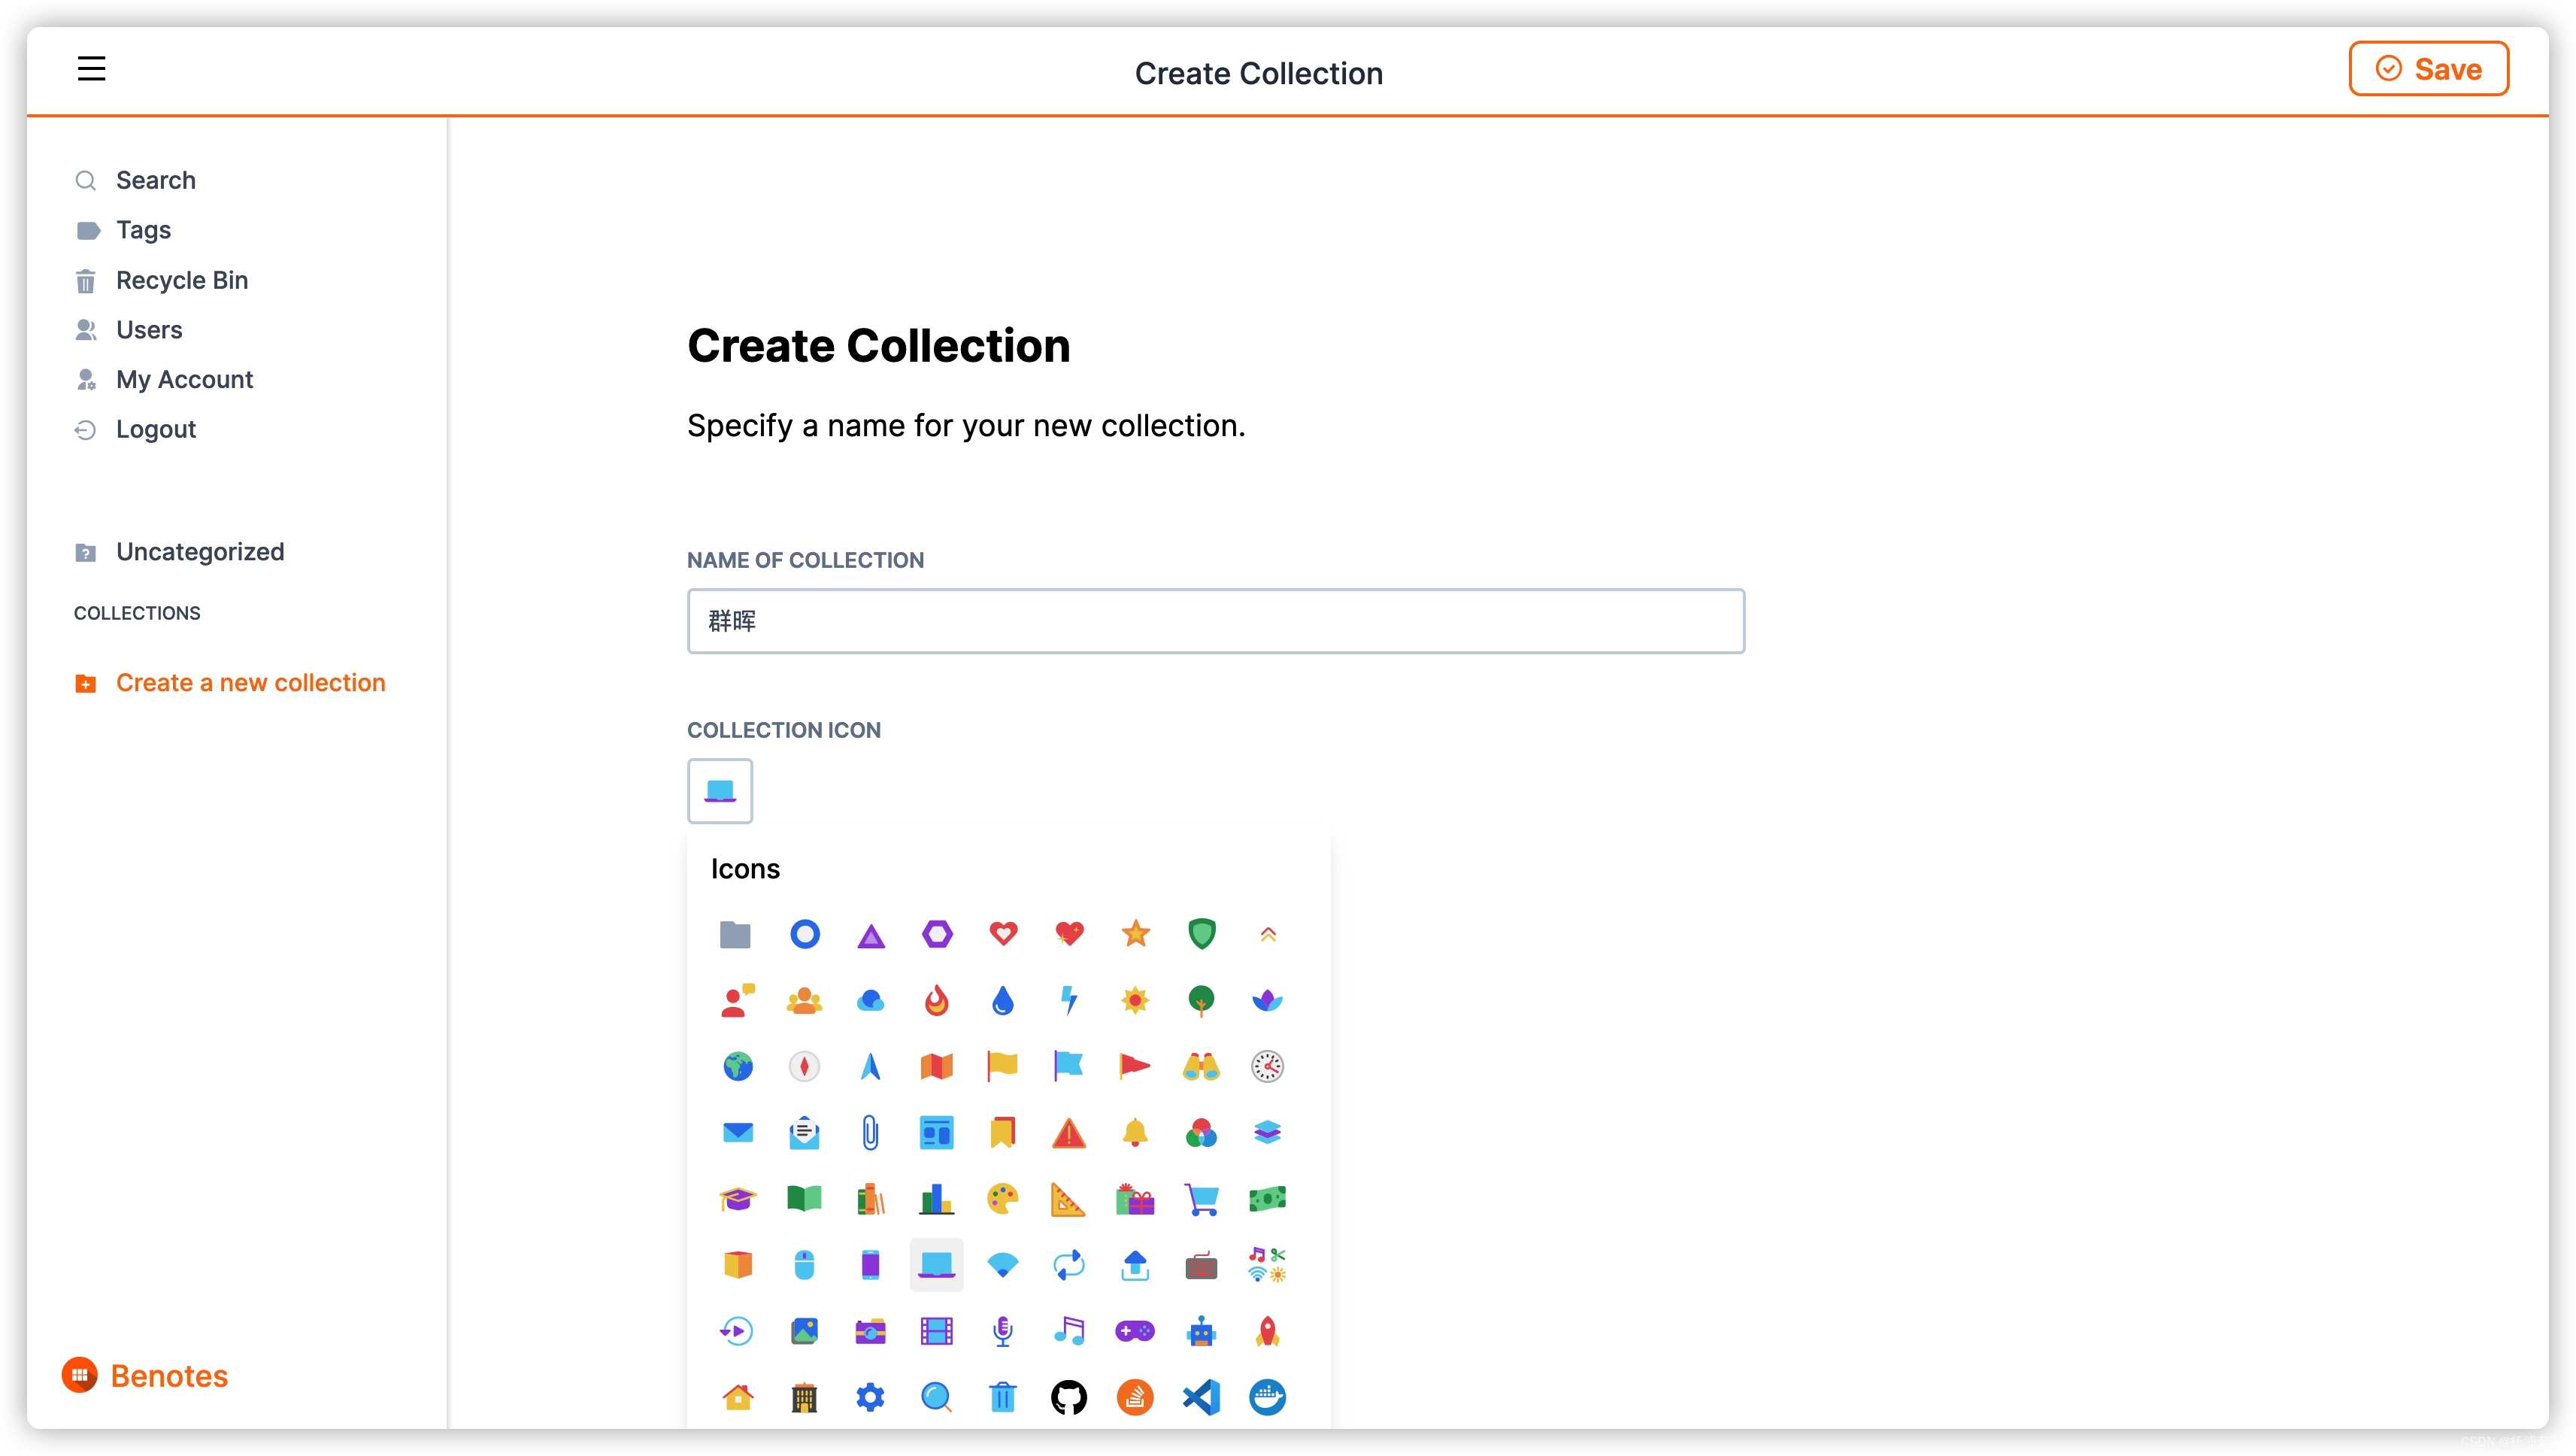The image size is (2576, 1456).
Task: Open the hamburger menu
Action: [x=91, y=69]
